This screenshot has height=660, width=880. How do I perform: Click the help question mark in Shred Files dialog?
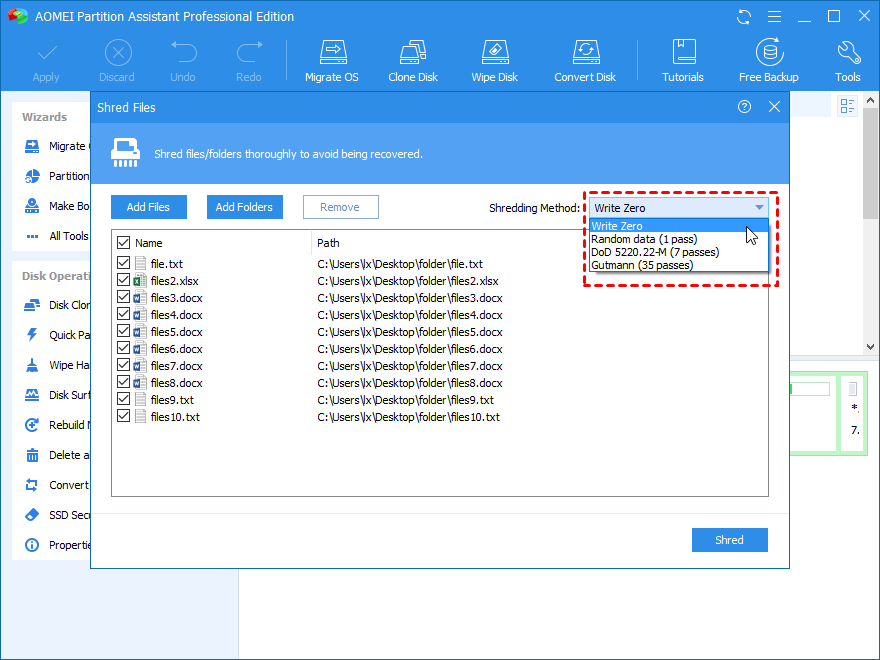744,107
